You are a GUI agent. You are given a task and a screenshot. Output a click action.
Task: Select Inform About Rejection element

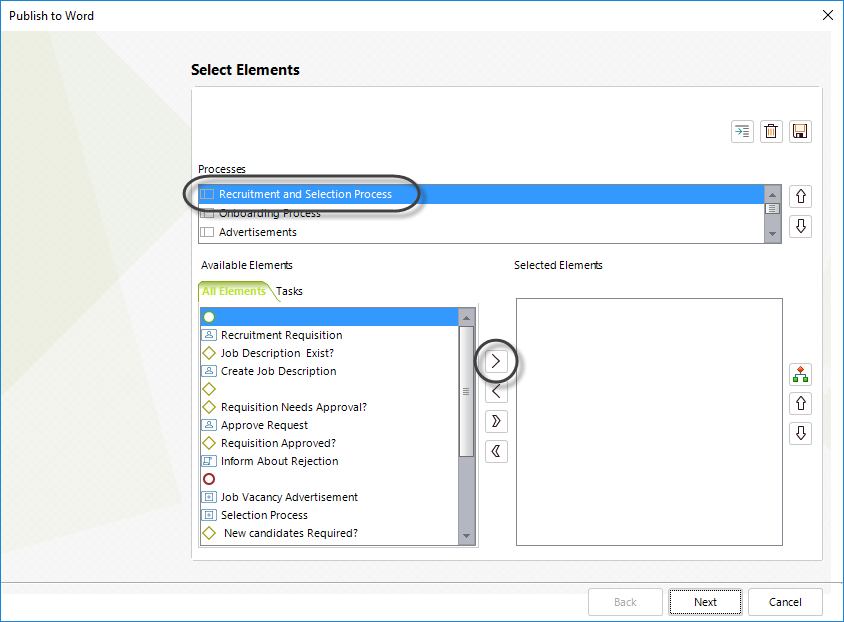[x=329, y=461]
